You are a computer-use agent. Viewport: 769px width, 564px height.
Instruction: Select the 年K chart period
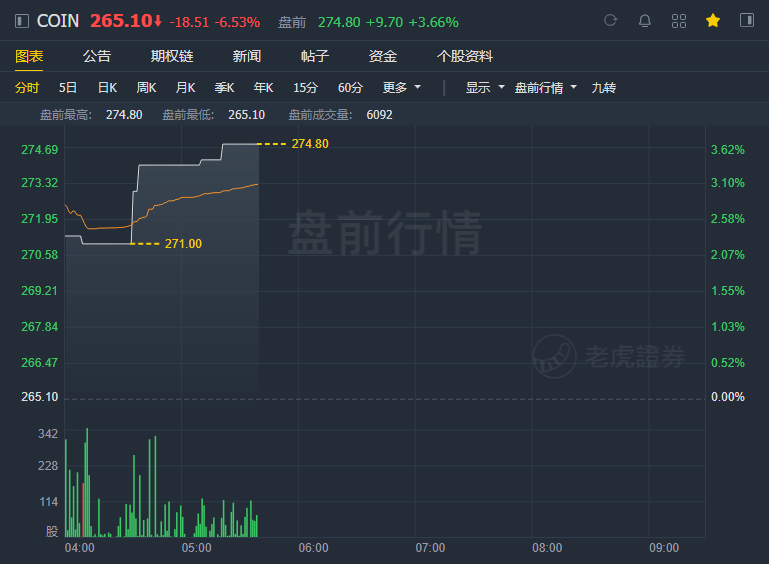click(x=263, y=88)
